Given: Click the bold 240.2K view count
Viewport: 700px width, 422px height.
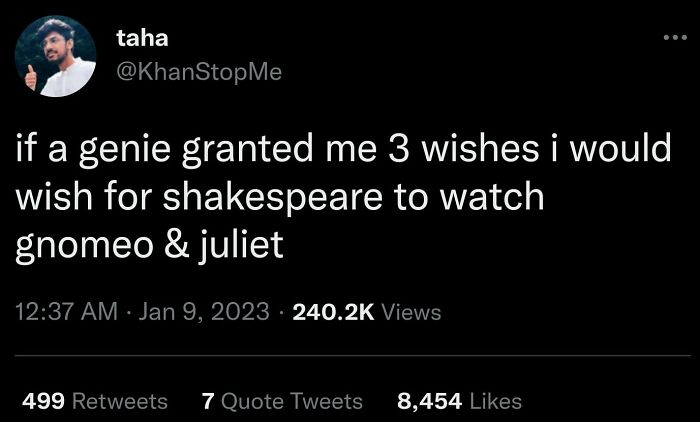Looking at the screenshot, I should [x=333, y=312].
